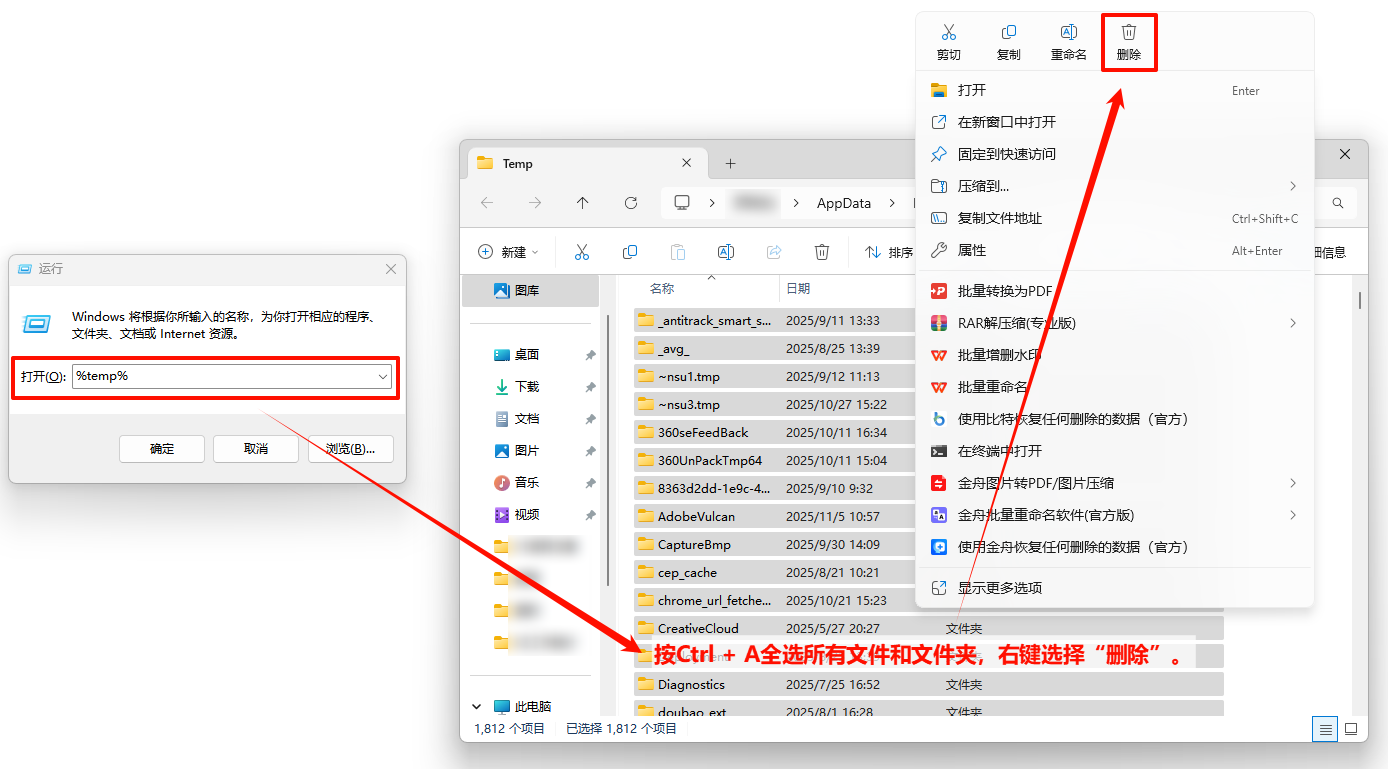Screen dimensions: 1388x769
Task: Open a new Explorer tab with the plus icon
Action: 730,163
